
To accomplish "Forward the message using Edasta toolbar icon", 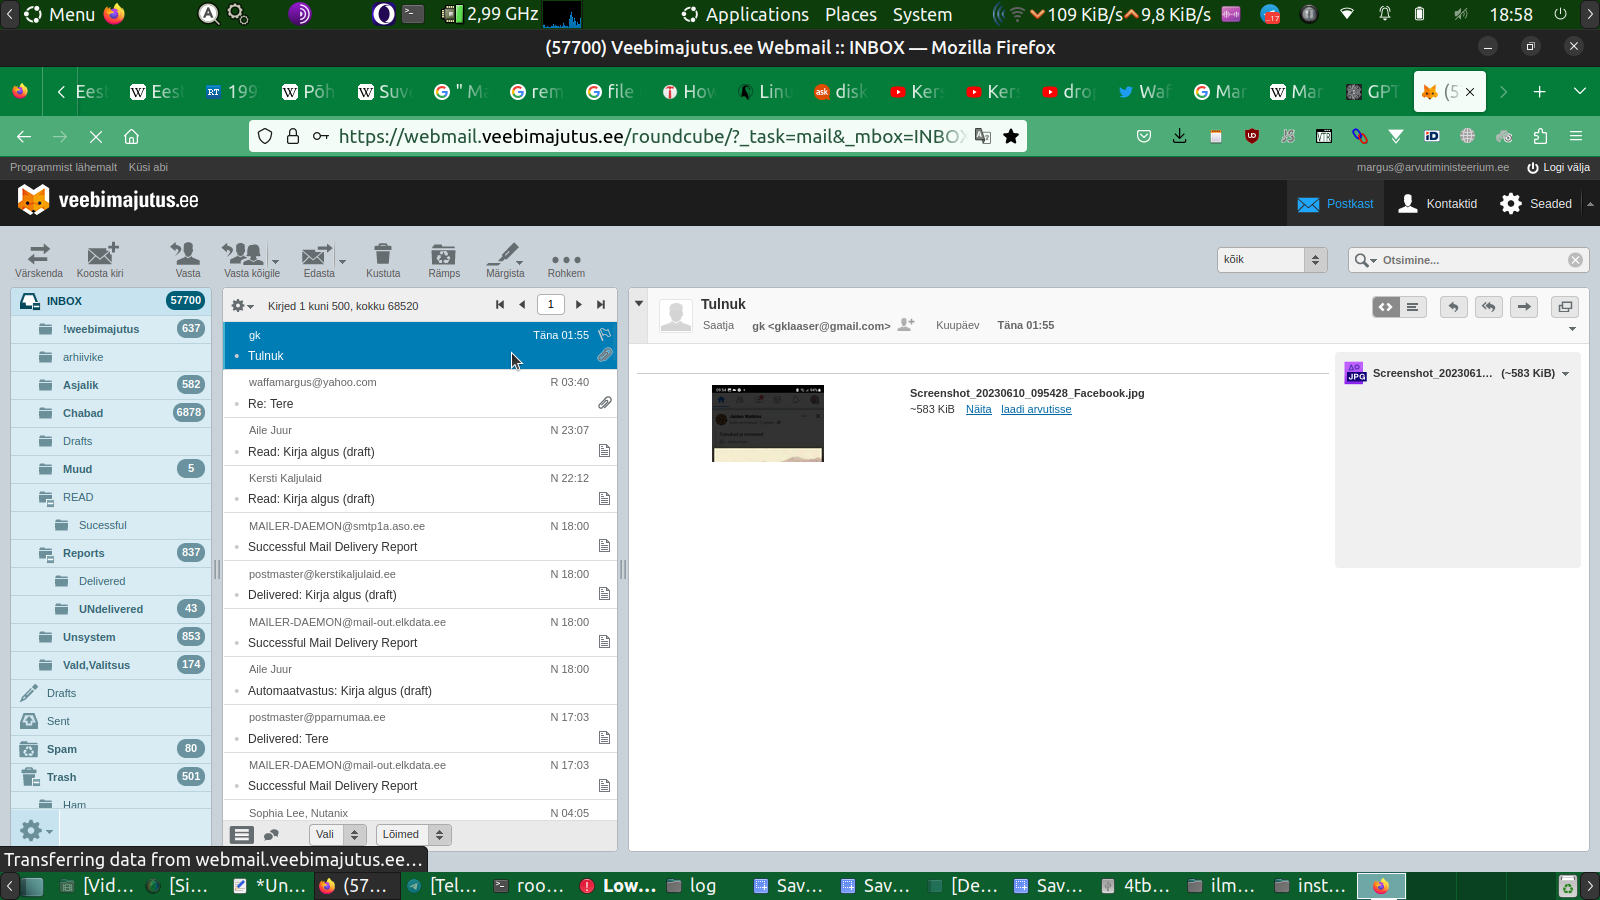I will tap(319, 260).
